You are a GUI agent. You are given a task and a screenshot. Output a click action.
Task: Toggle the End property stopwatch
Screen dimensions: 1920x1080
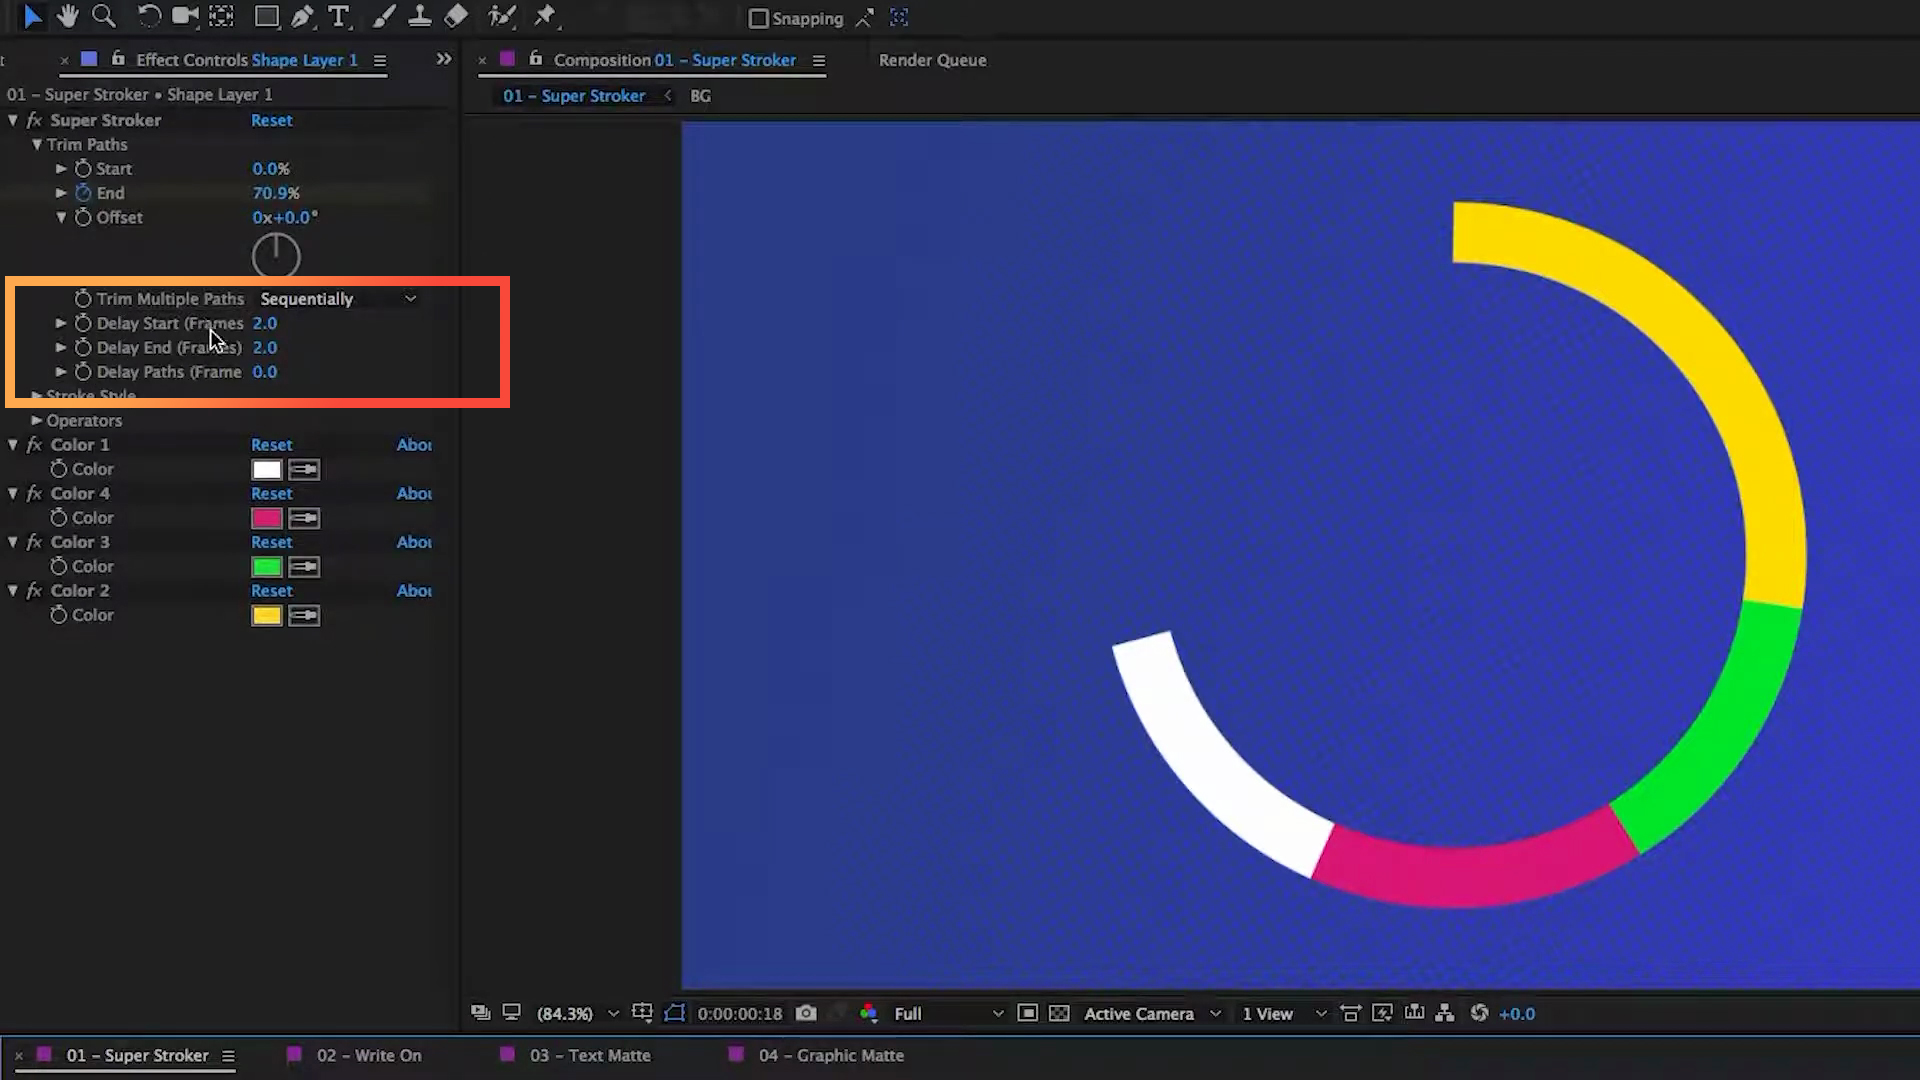click(83, 193)
